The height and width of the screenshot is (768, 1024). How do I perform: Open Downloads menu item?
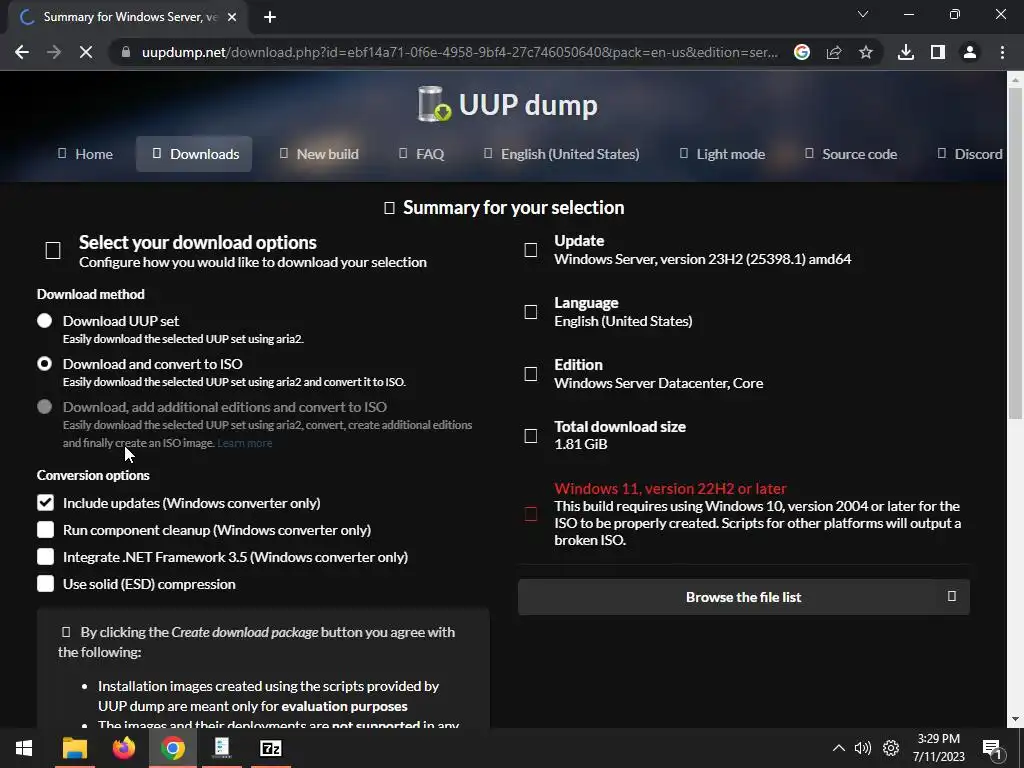tap(194, 154)
